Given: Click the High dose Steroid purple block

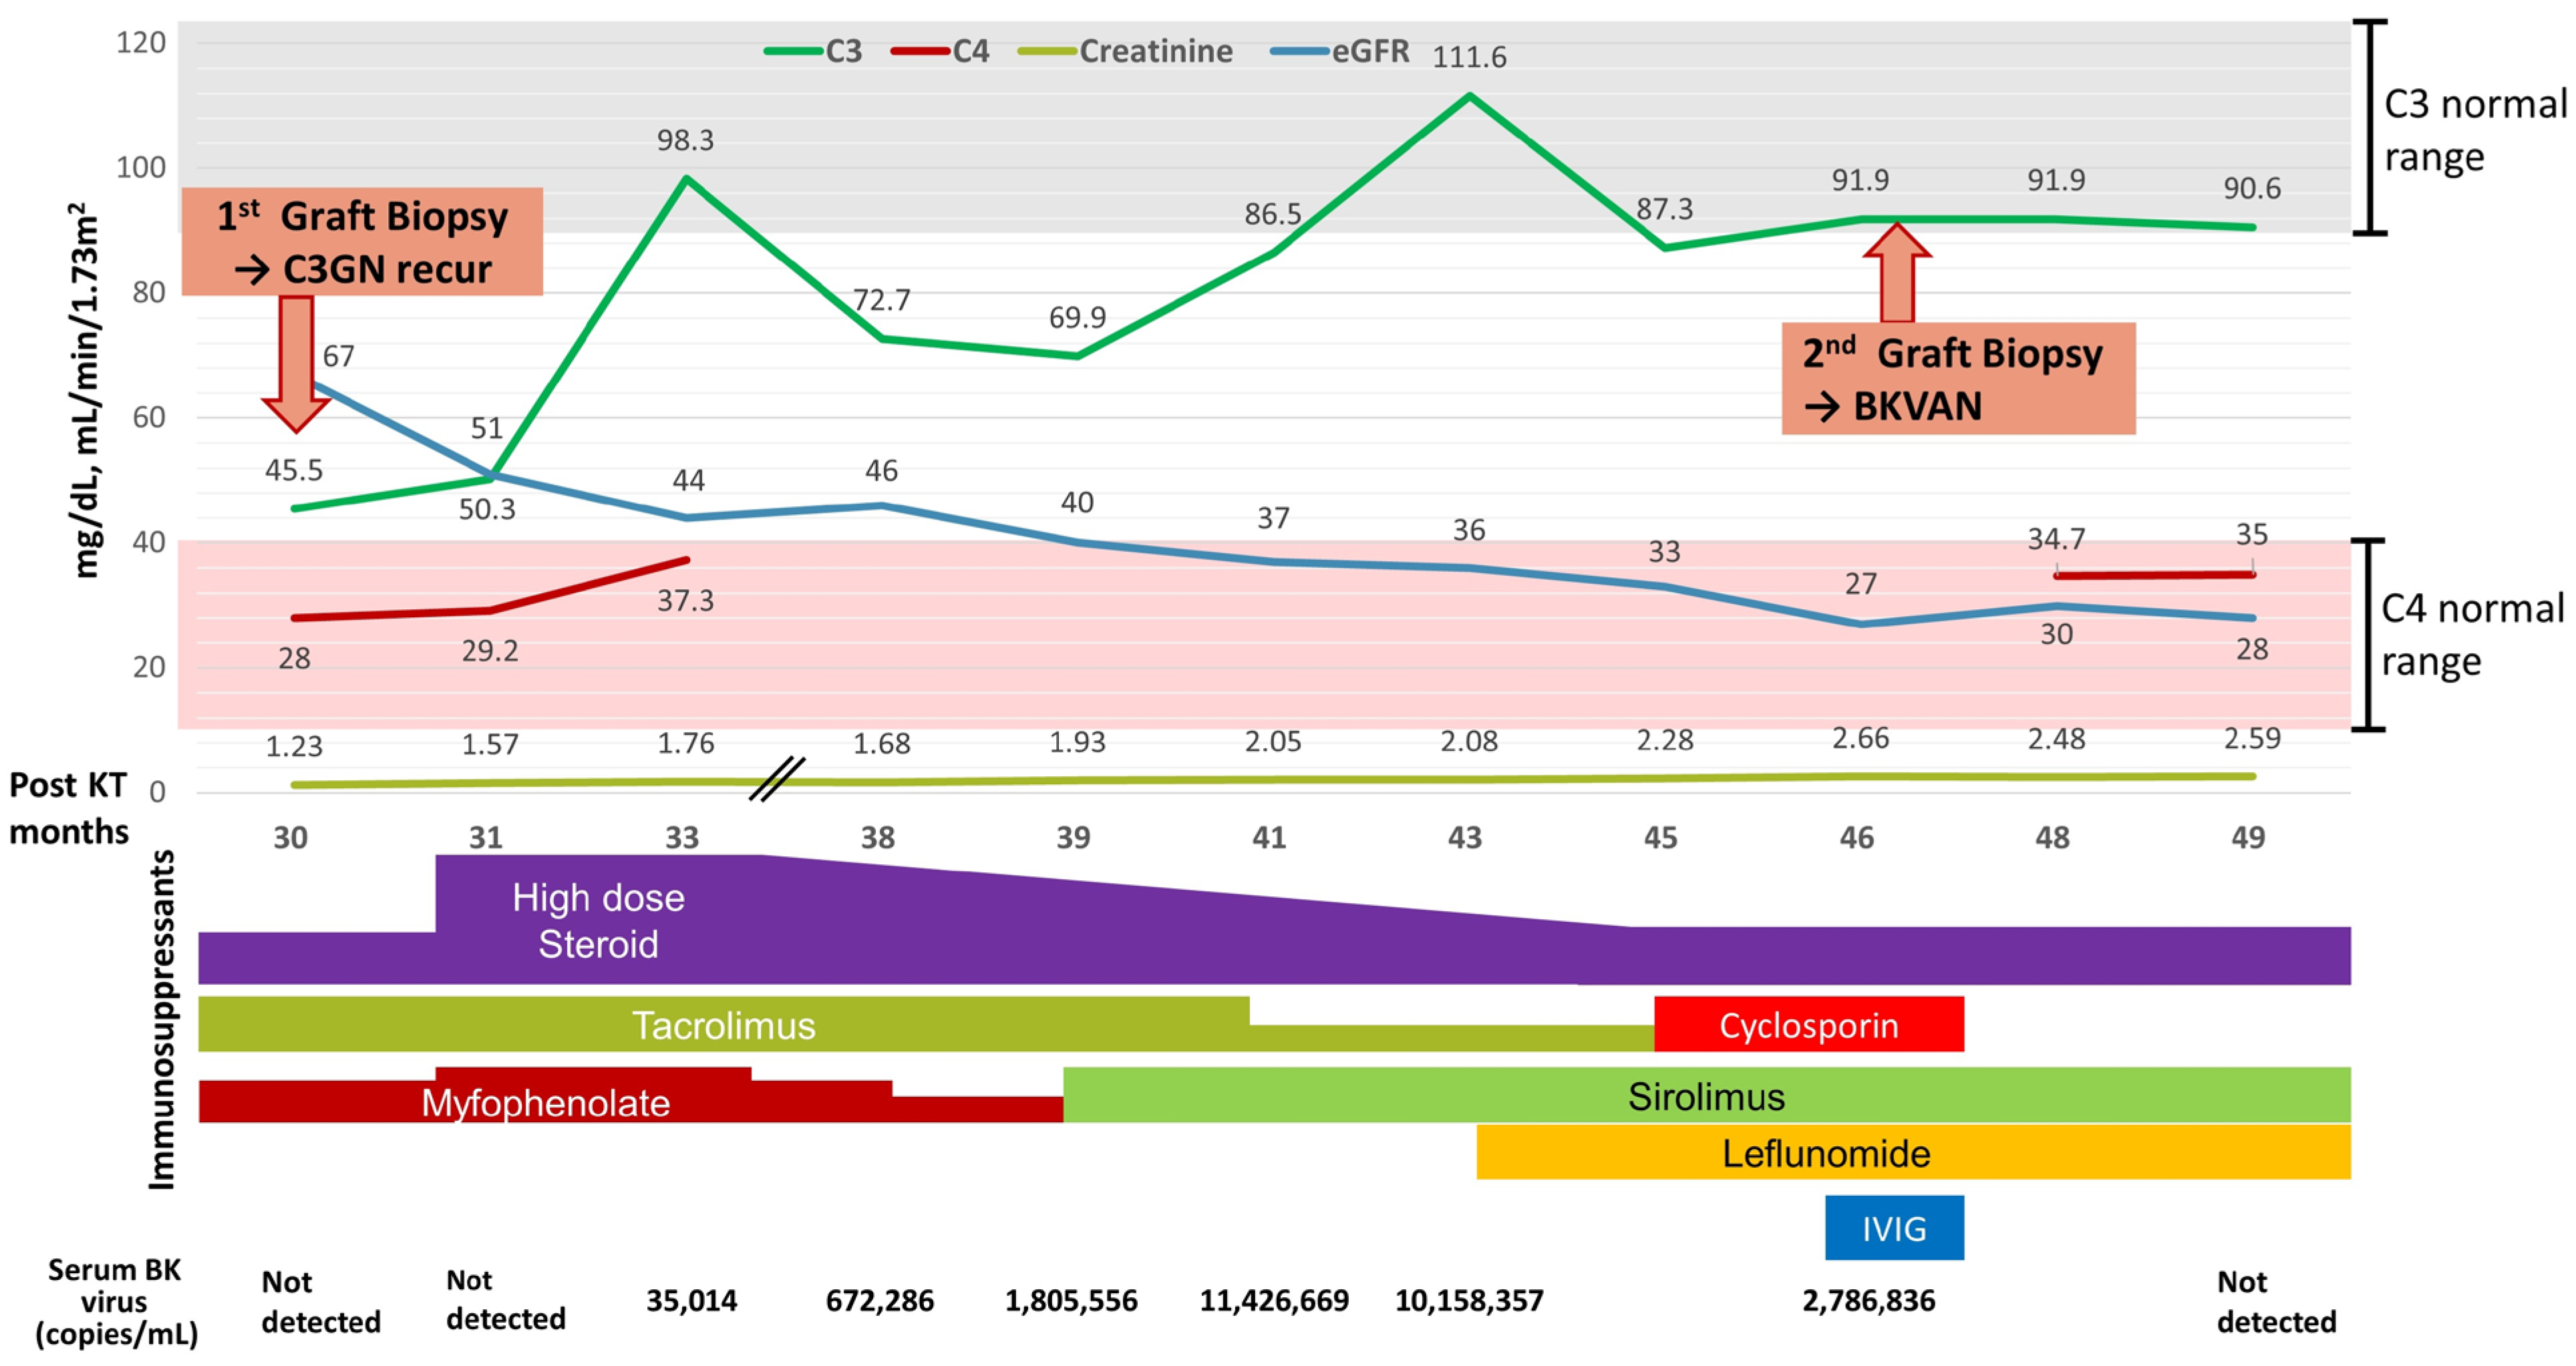Looking at the screenshot, I should point(598,920).
